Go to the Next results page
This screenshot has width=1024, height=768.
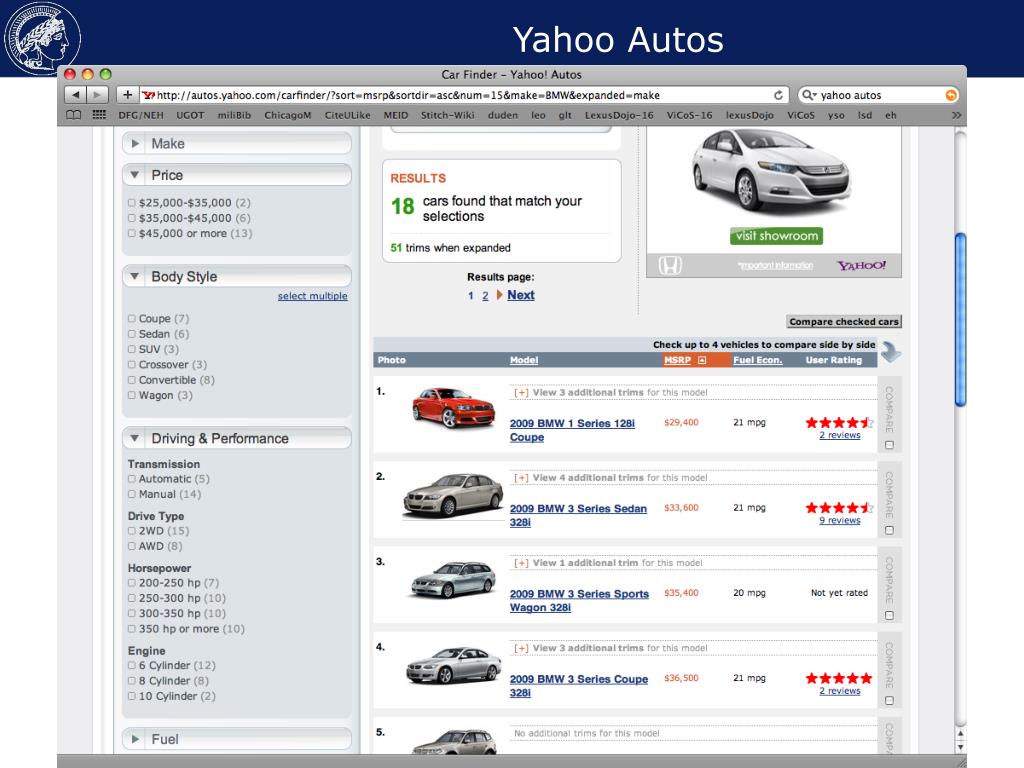[520, 295]
